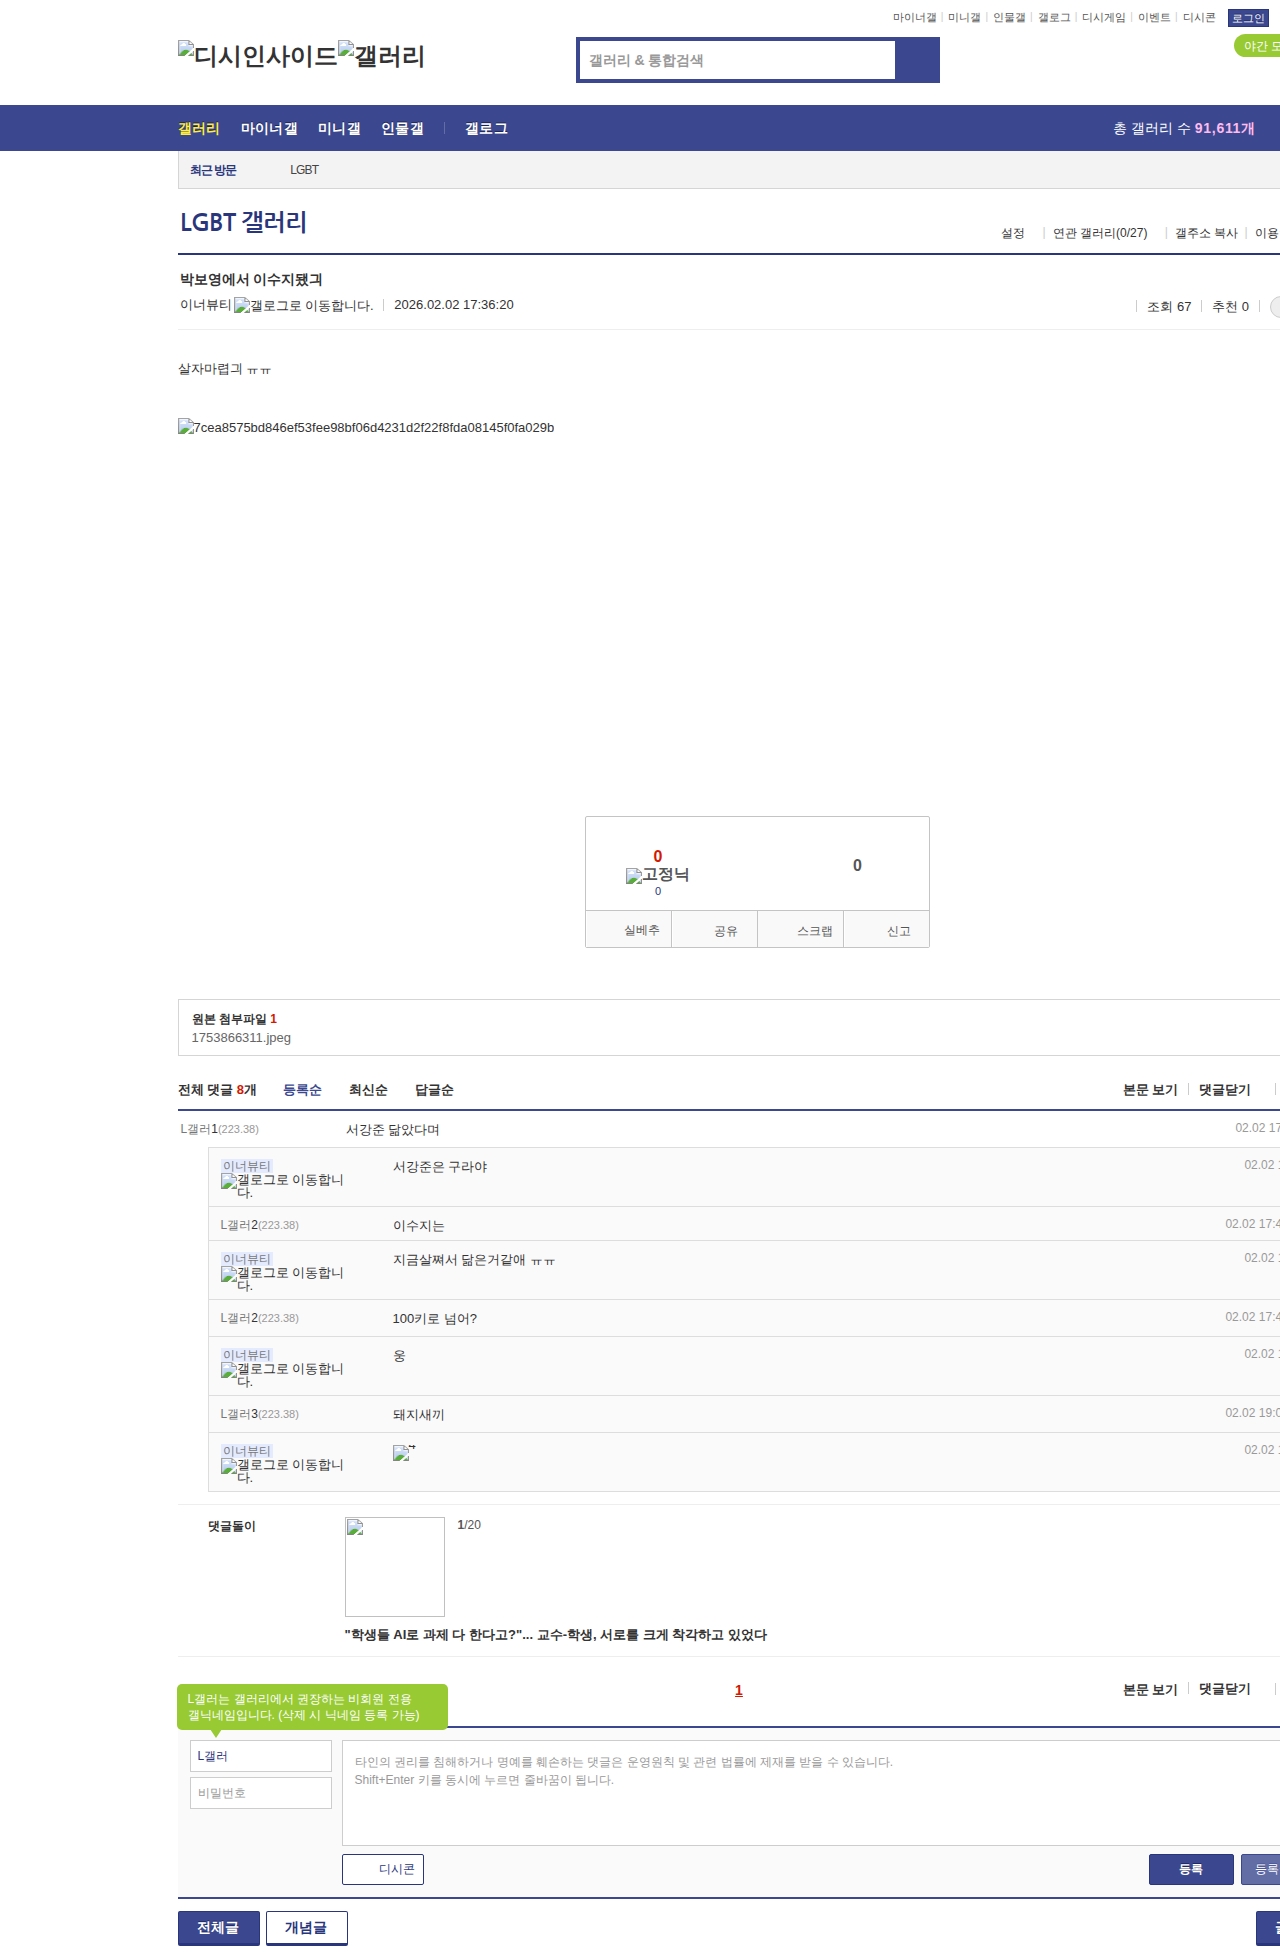Click the comment text '100키로 넘어?'
This screenshot has width=1280, height=1957.
[435, 1319]
